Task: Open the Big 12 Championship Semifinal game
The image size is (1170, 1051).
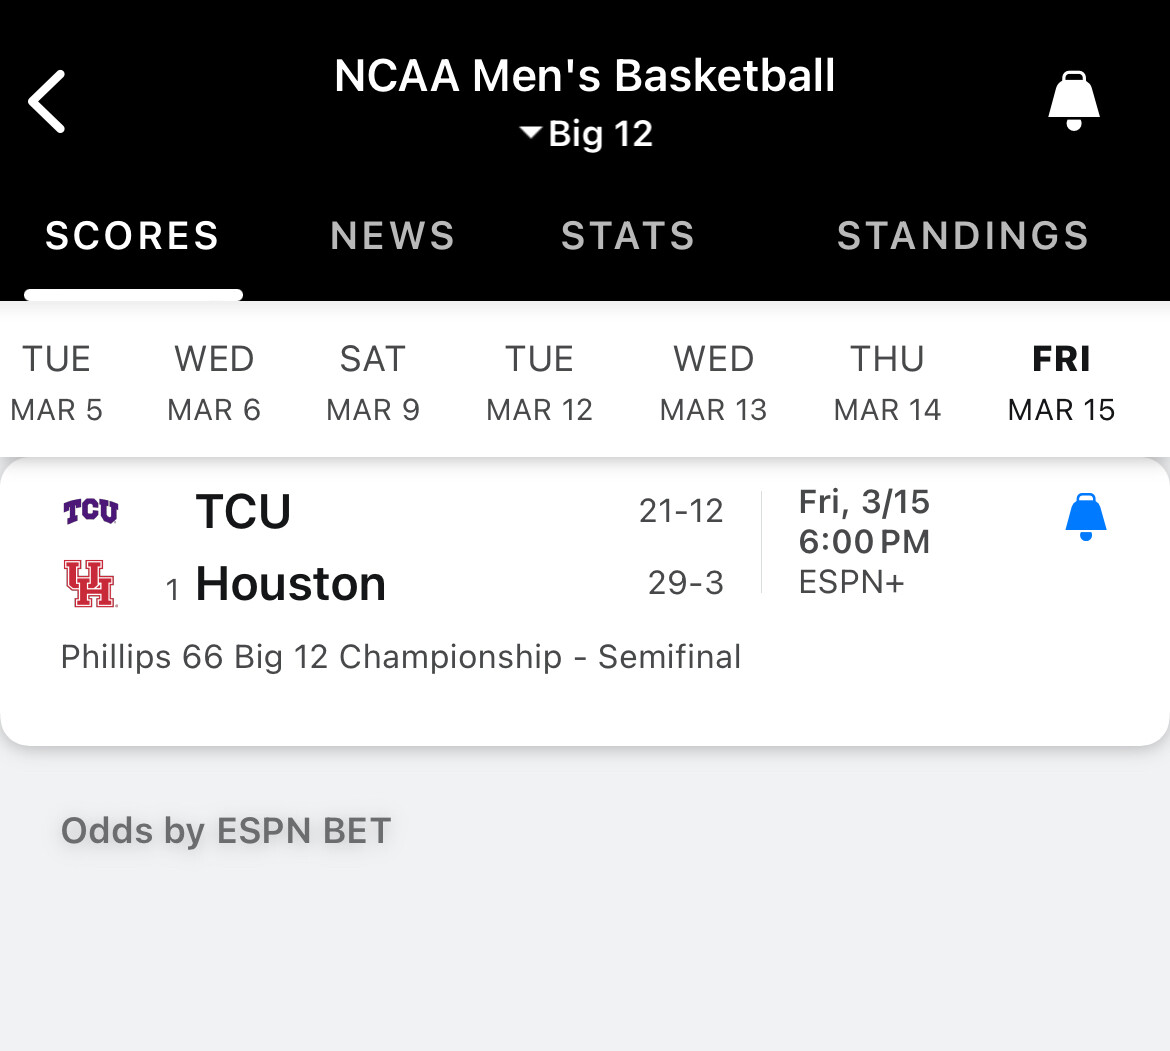Action: pyautogui.click(x=401, y=657)
